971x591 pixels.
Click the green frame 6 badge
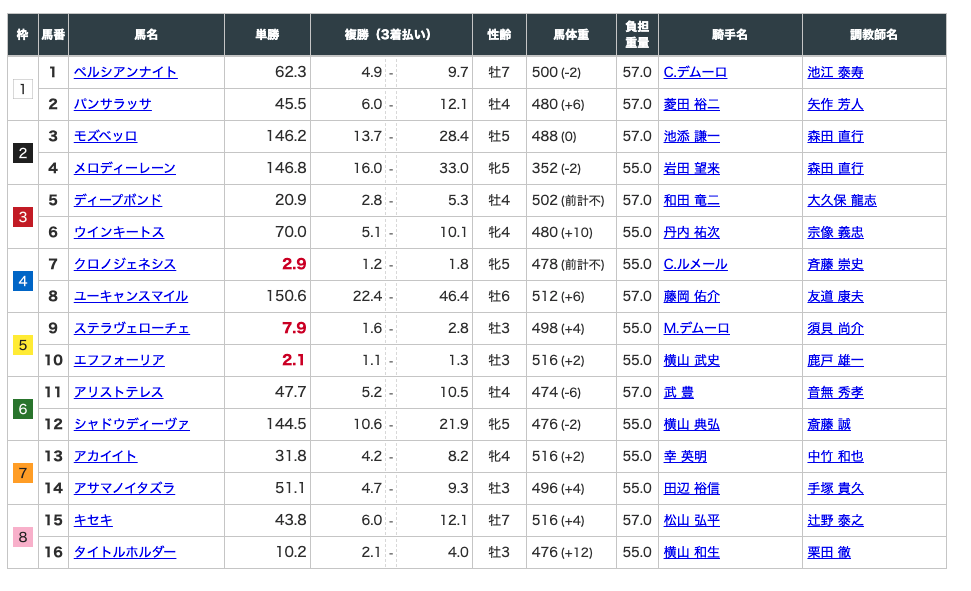pos(23,409)
